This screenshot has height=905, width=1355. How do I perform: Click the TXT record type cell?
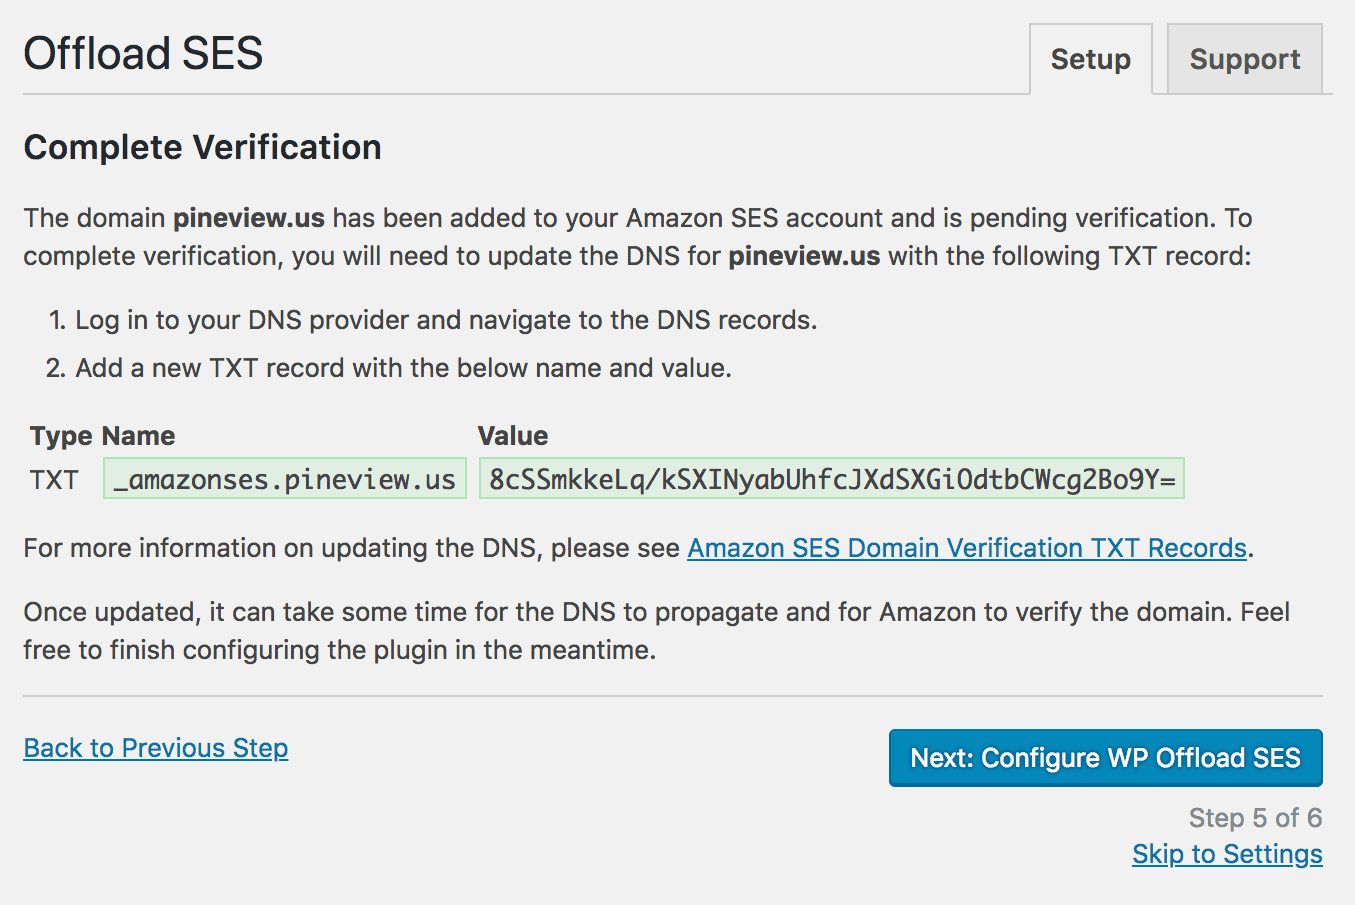click(54, 480)
